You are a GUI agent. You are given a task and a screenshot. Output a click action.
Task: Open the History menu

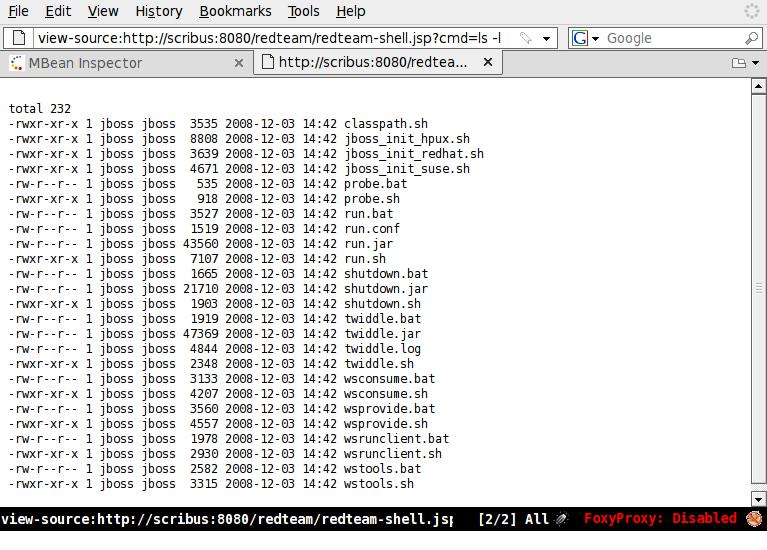pyautogui.click(x=158, y=11)
